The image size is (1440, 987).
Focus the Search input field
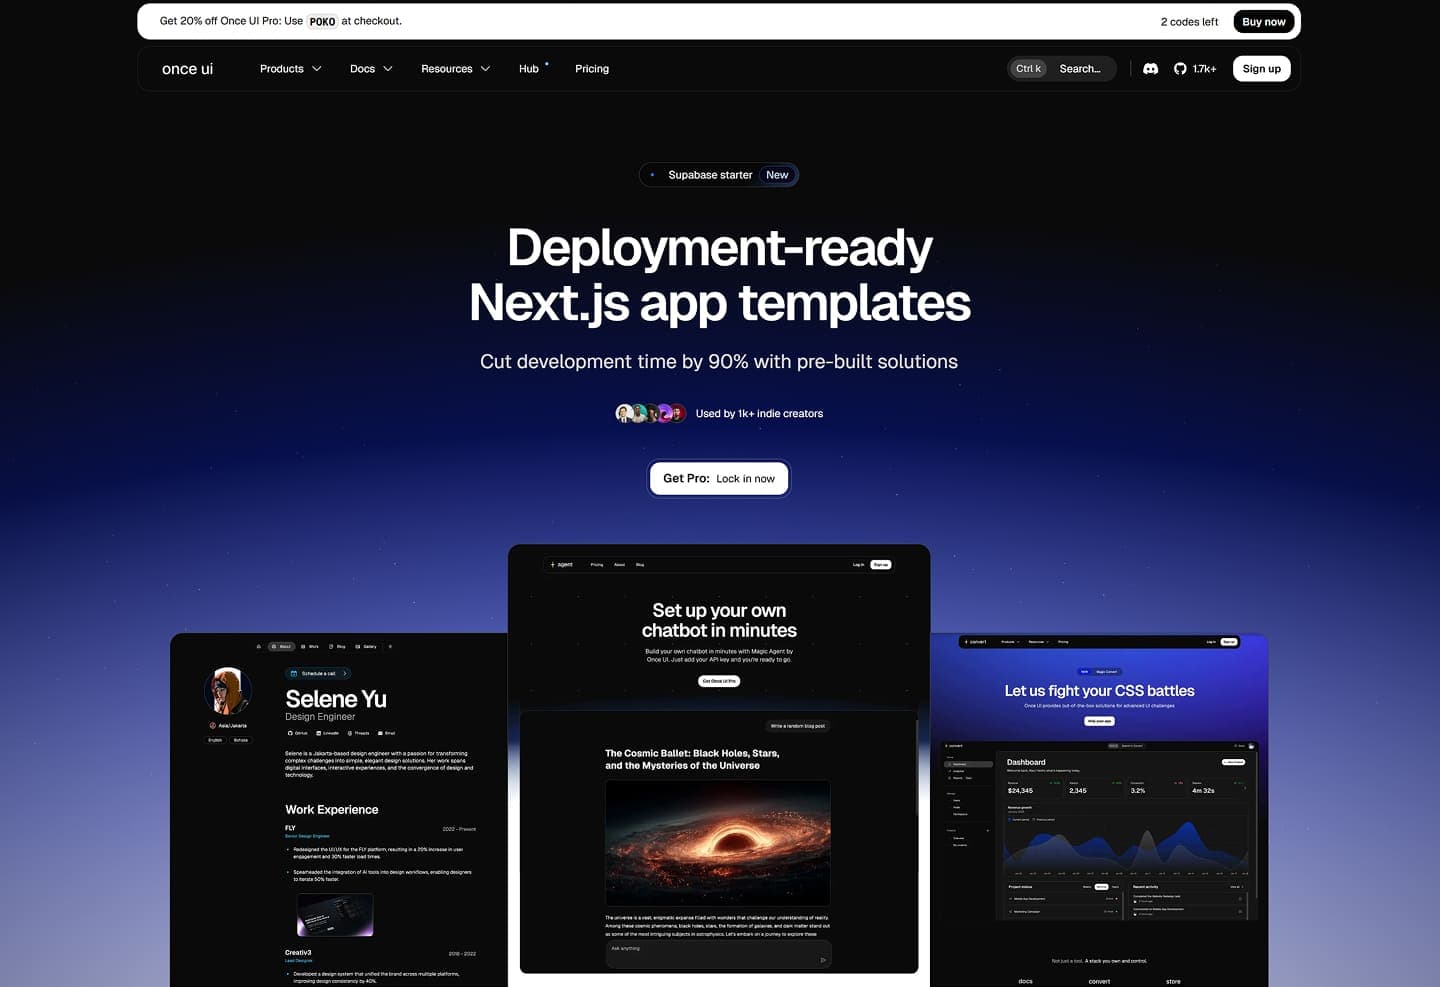(x=1080, y=69)
